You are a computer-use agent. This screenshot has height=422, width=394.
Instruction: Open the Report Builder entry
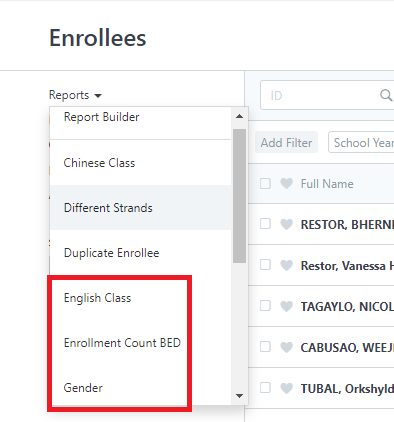(140, 117)
